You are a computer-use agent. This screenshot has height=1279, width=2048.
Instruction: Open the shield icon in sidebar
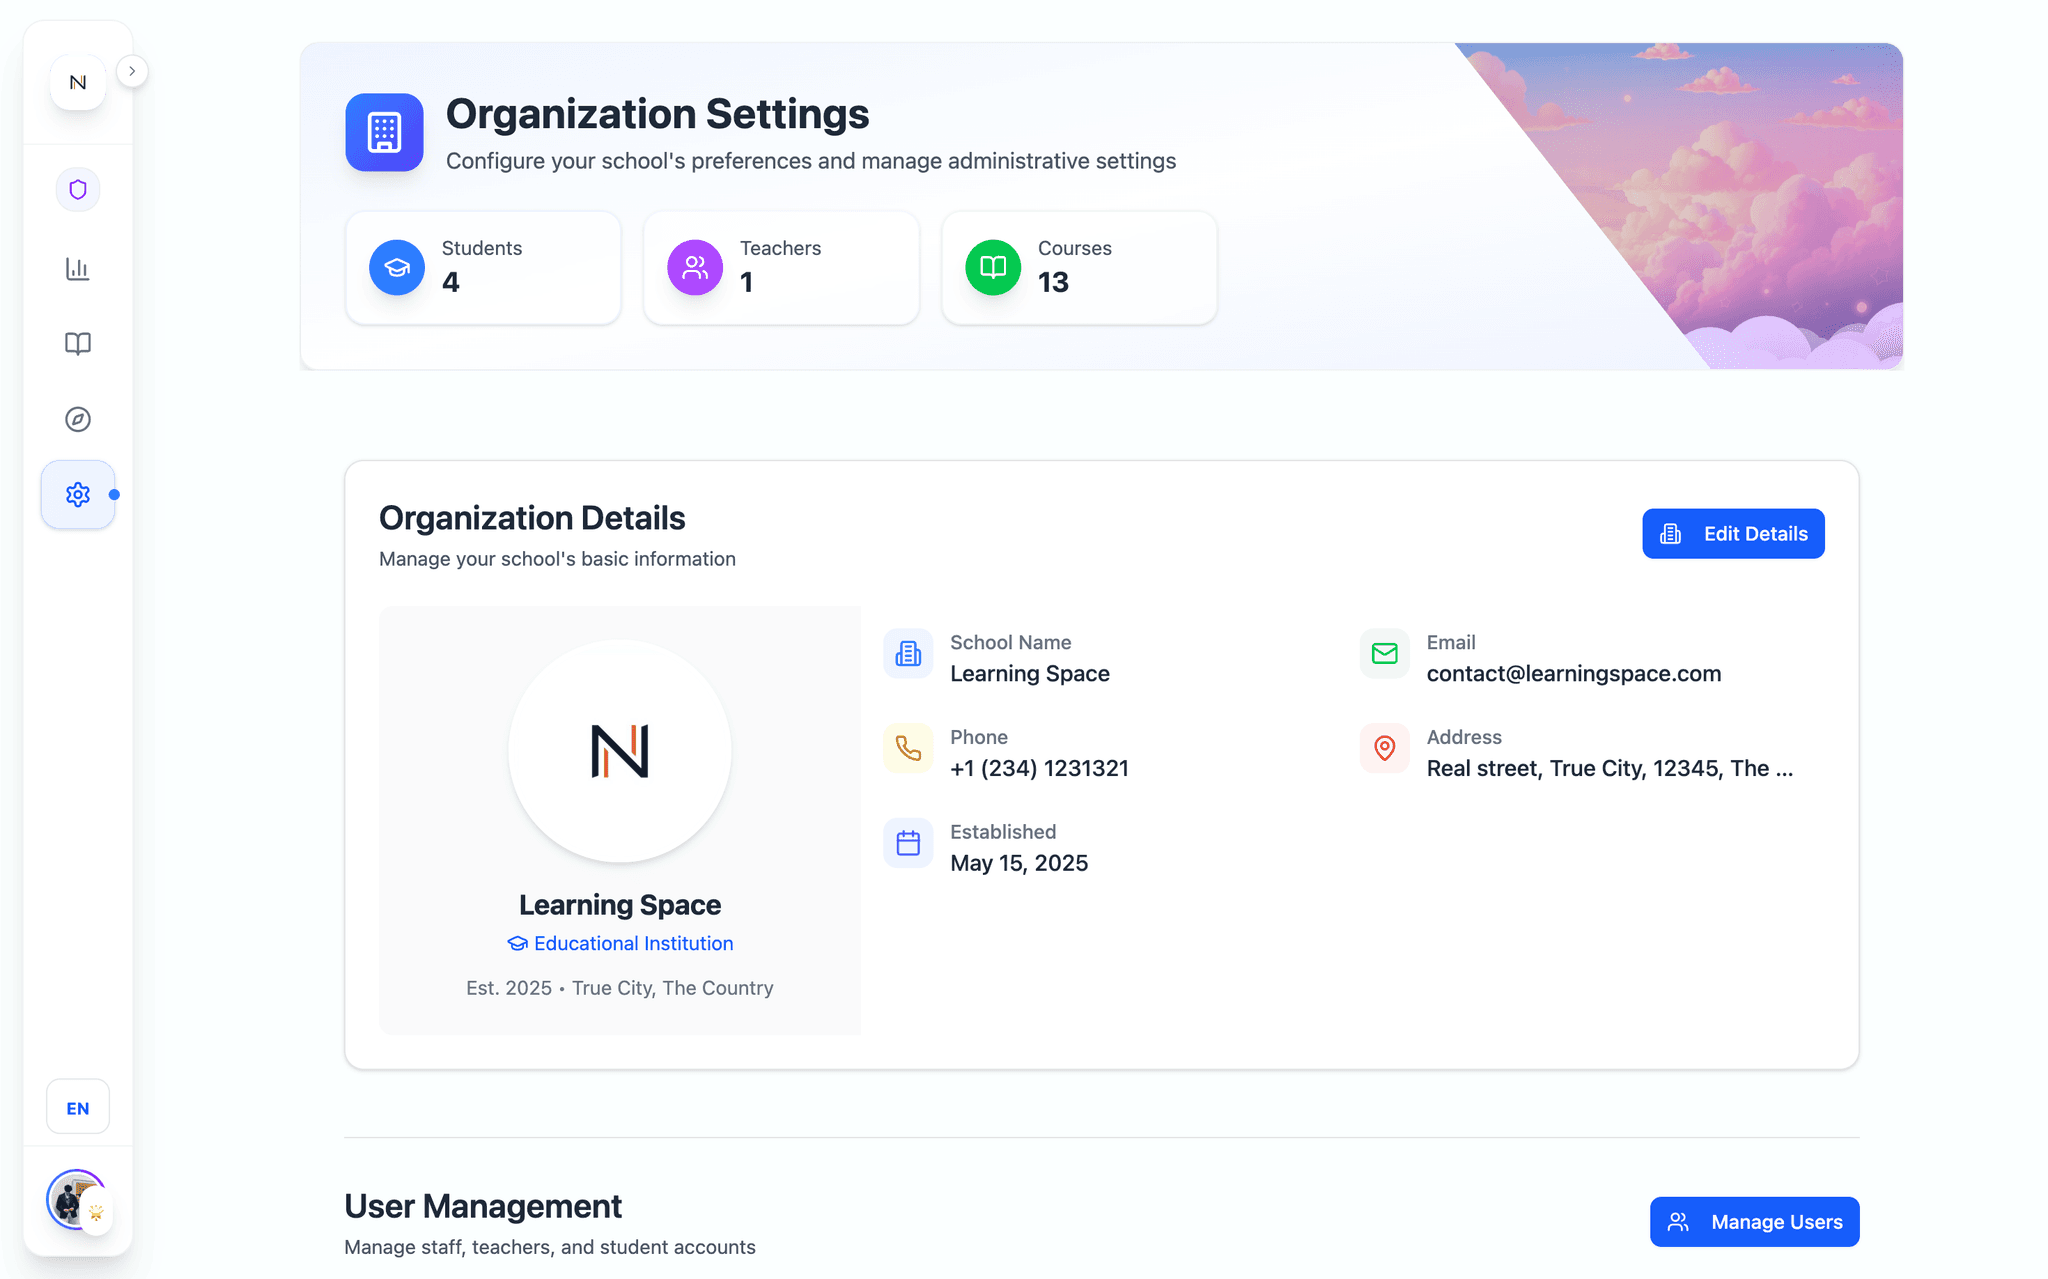click(78, 190)
